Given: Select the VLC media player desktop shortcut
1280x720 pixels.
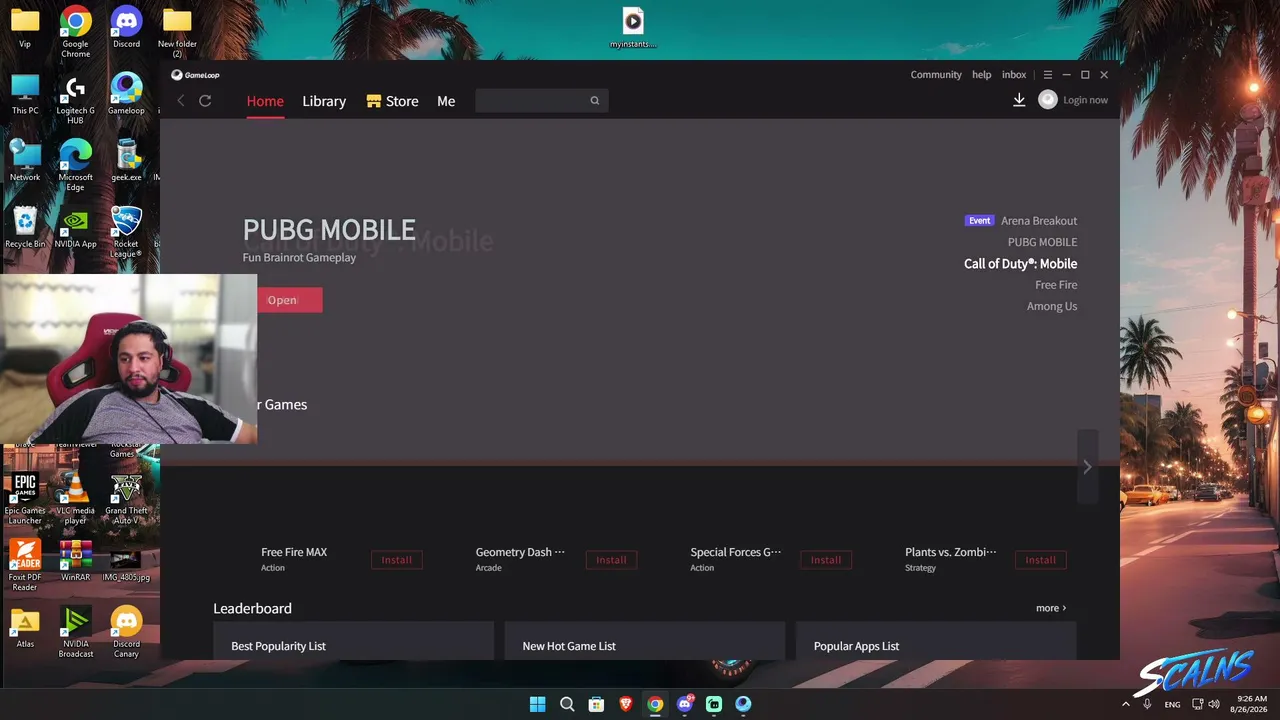Looking at the screenshot, I should [75, 499].
